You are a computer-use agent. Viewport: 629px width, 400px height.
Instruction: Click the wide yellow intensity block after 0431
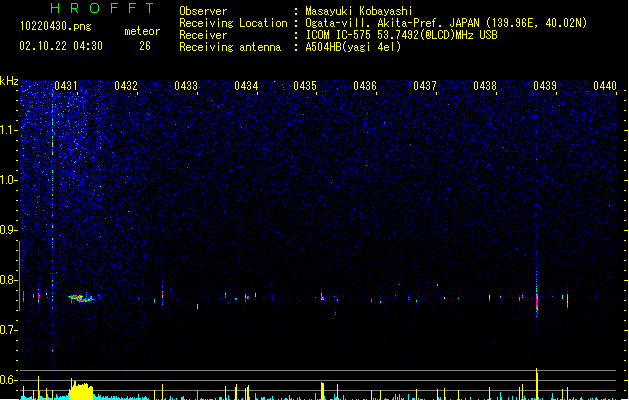(81, 390)
